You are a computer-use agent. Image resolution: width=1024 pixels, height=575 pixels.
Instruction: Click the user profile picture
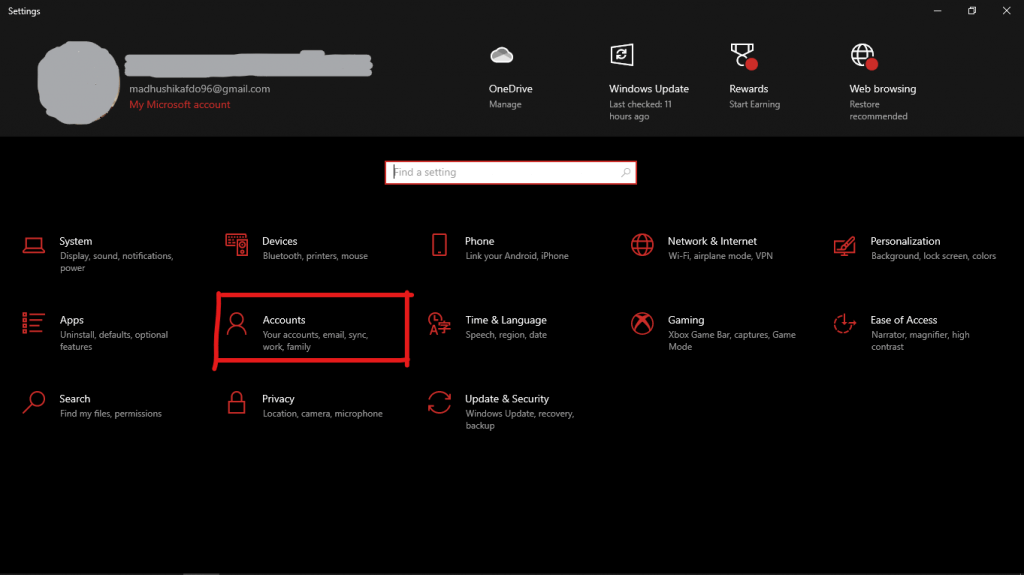78,83
